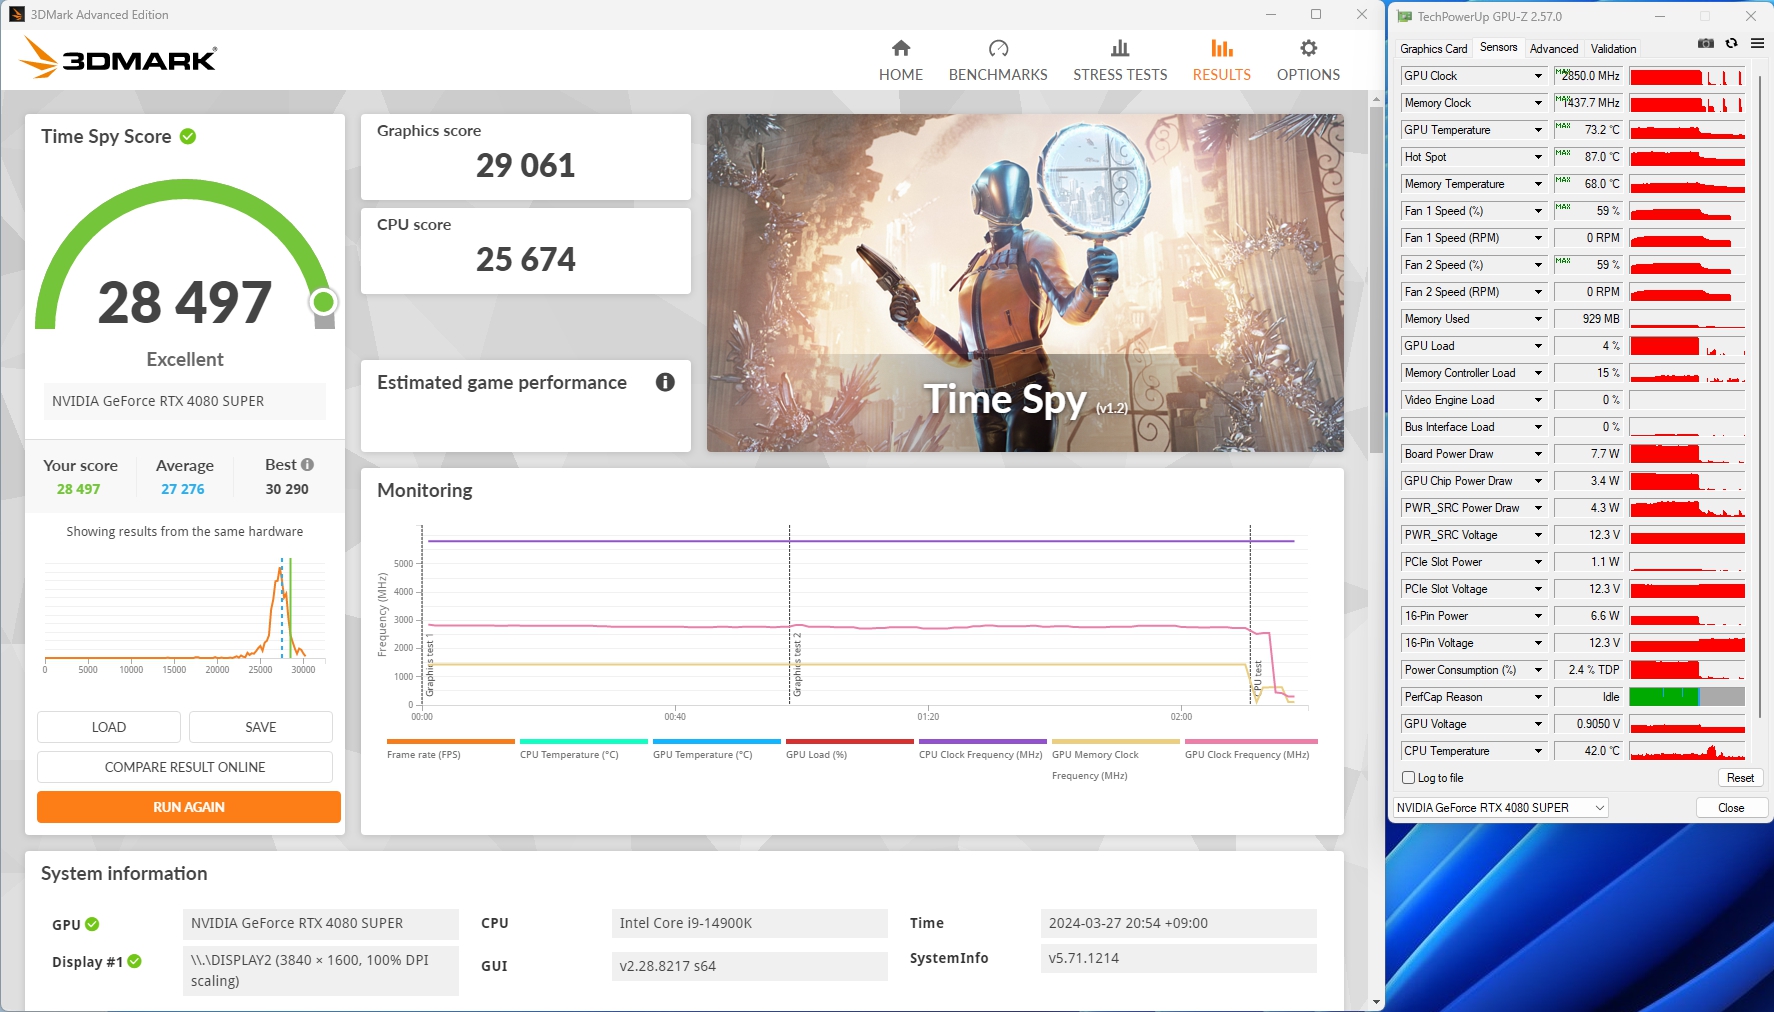Image resolution: width=1774 pixels, height=1012 pixels.
Task: Select the Sensors tab in GPU-Z
Action: (1498, 47)
